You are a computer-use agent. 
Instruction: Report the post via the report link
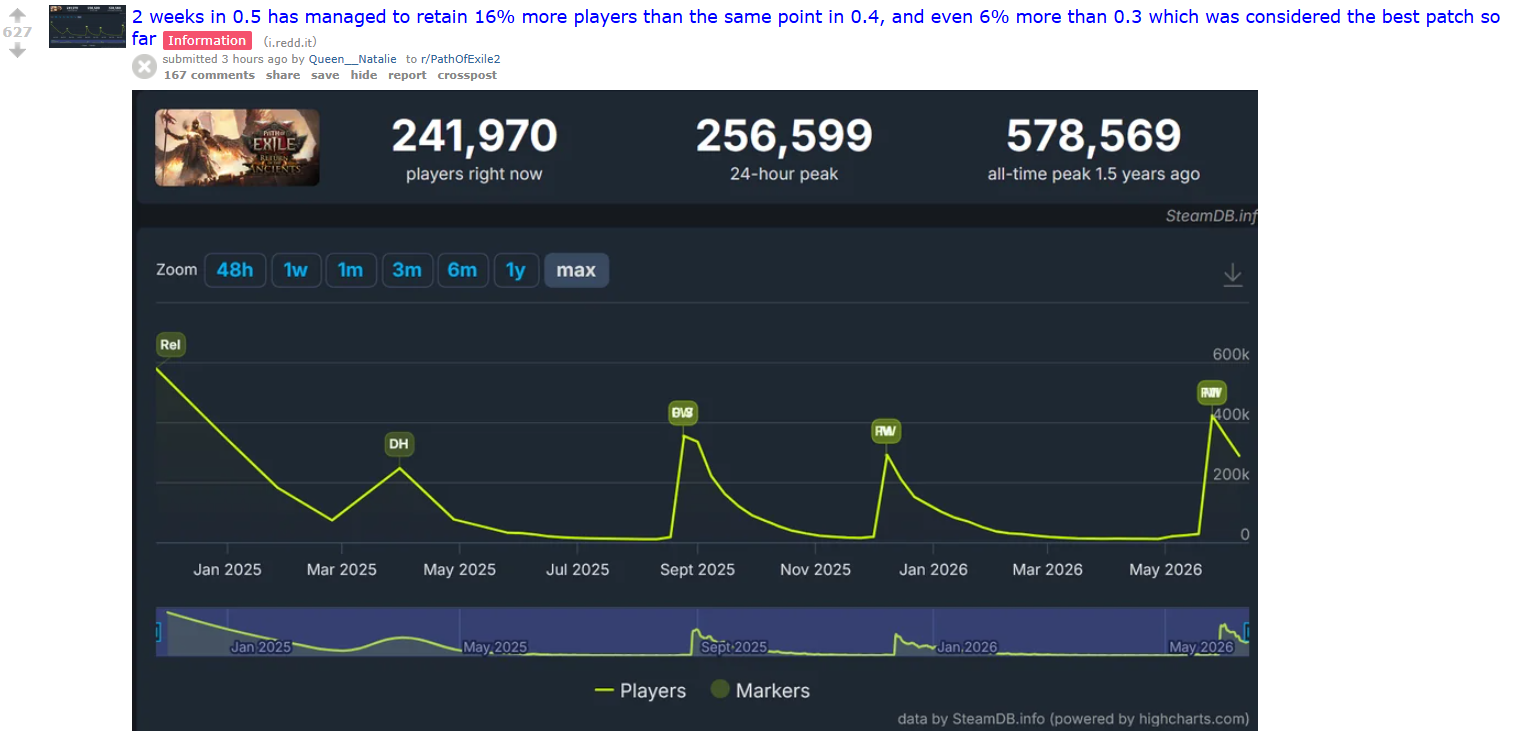pyautogui.click(x=407, y=75)
